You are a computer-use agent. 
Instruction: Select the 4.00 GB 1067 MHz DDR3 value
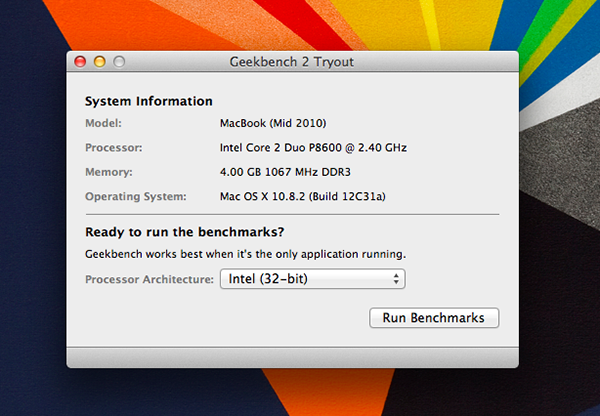click(285, 172)
